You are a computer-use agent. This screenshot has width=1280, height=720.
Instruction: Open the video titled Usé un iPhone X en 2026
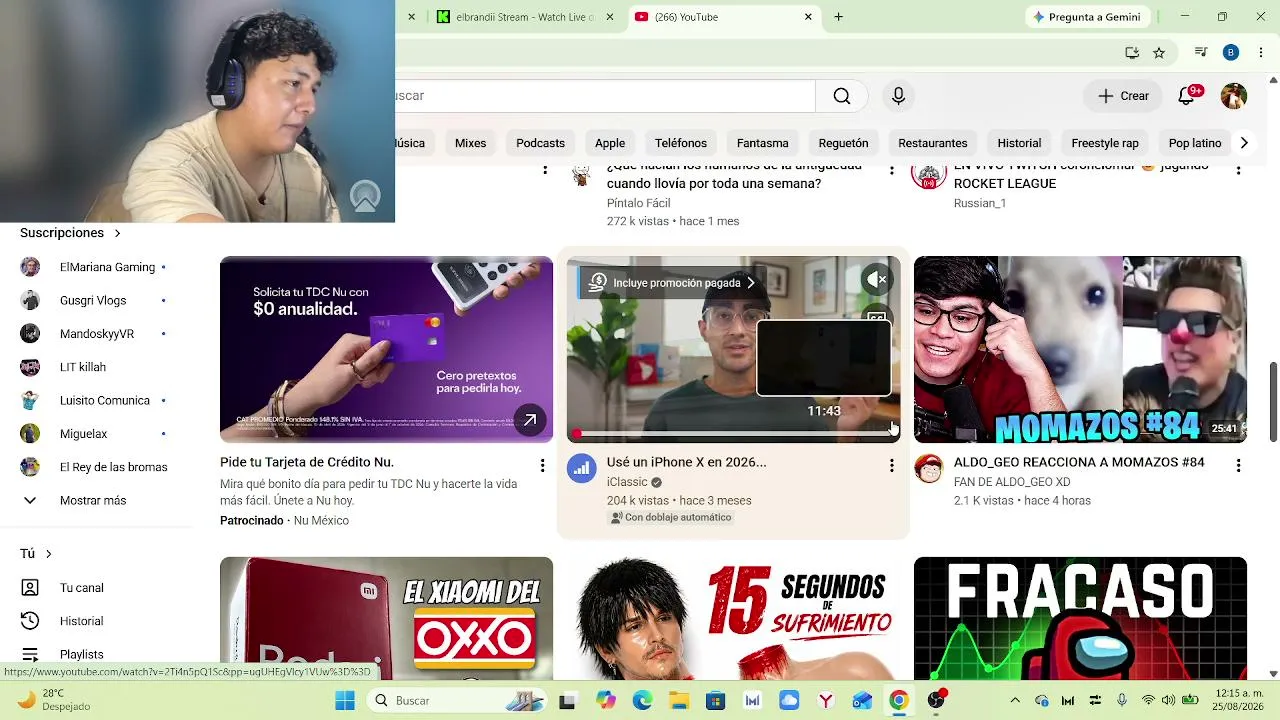[686, 462]
